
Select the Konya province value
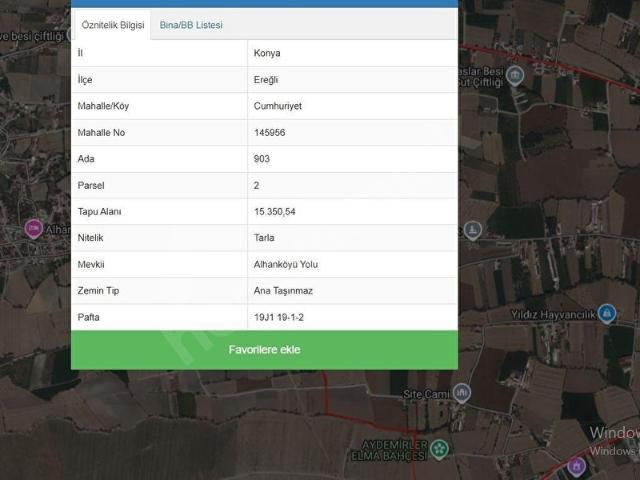(x=267, y=53)
